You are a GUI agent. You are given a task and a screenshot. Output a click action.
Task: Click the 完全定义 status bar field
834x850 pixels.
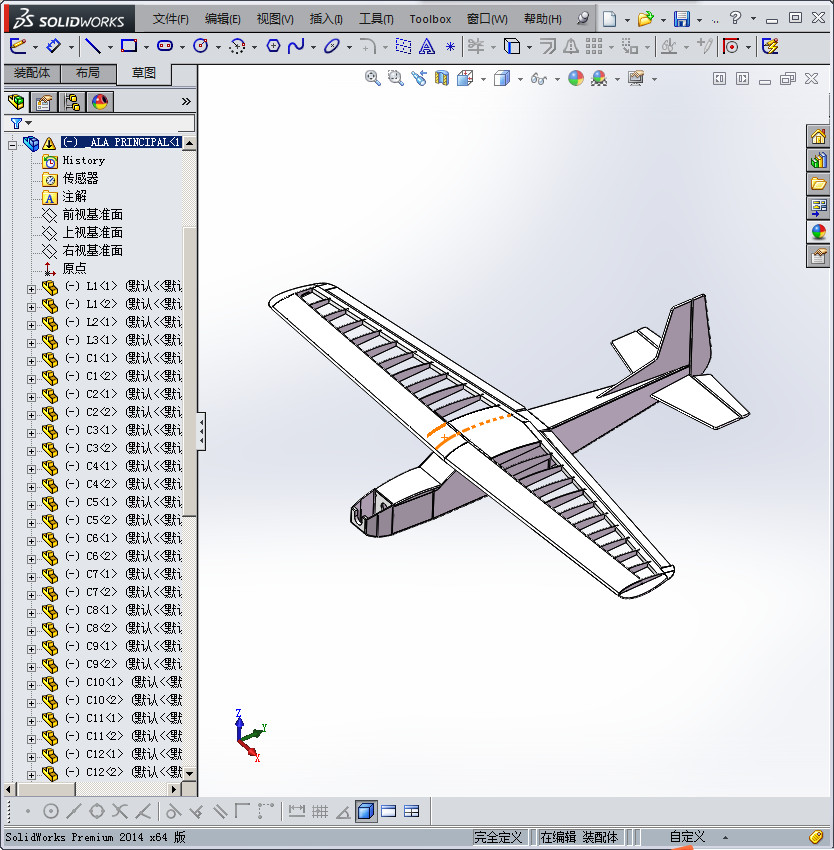pos(498,837)
